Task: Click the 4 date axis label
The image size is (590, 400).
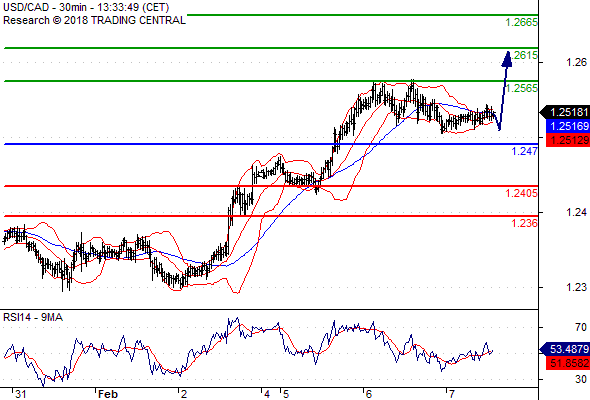Action: point(267,394)
